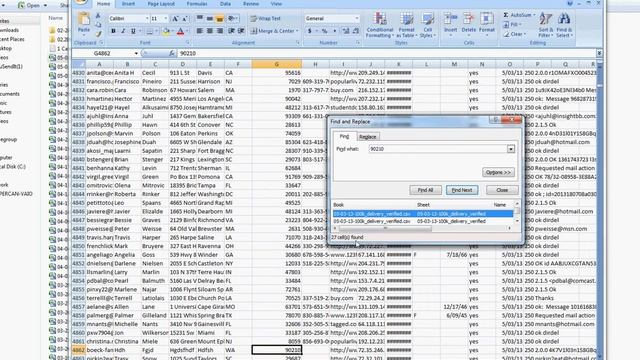
Task: Switch to the Page Layout ribbon tab
Action: coord(161,4)
